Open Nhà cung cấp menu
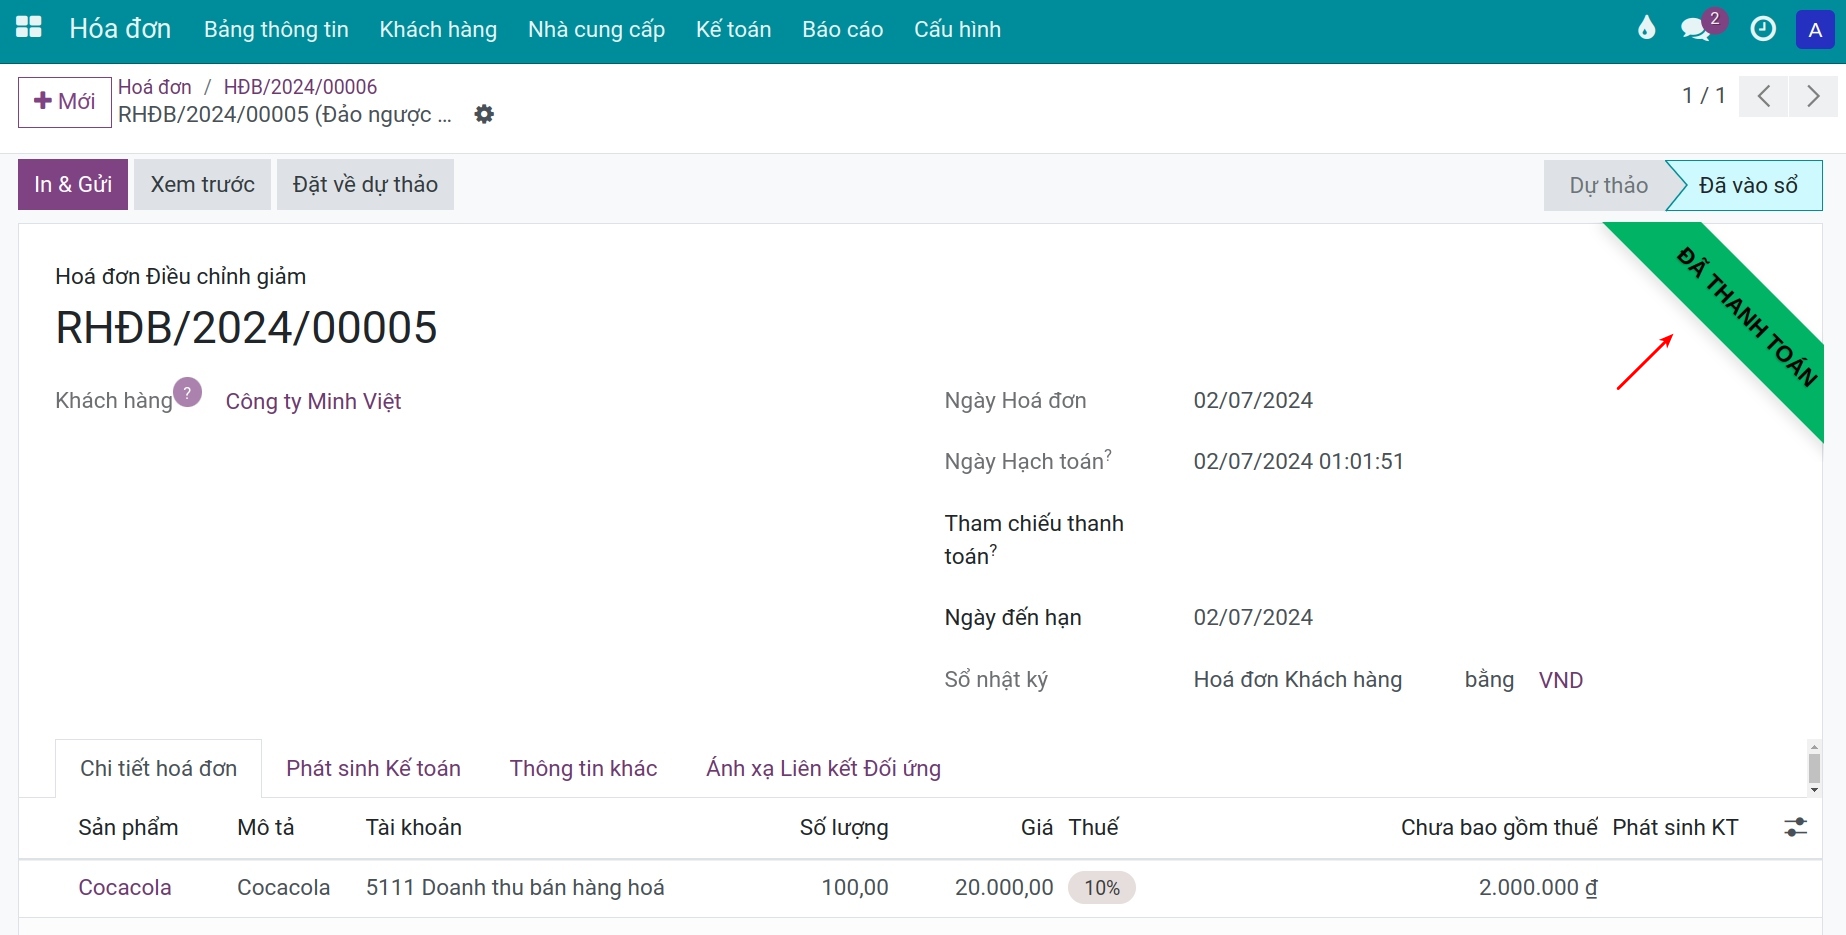Screen dimensions: 1846x935 (597, 30)
